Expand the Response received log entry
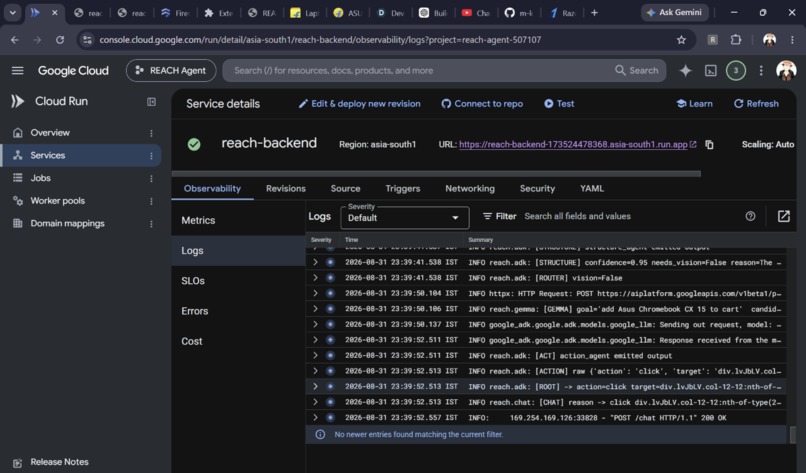The width and height of the screenshot is (806, 473). click(x=315, y=340)
